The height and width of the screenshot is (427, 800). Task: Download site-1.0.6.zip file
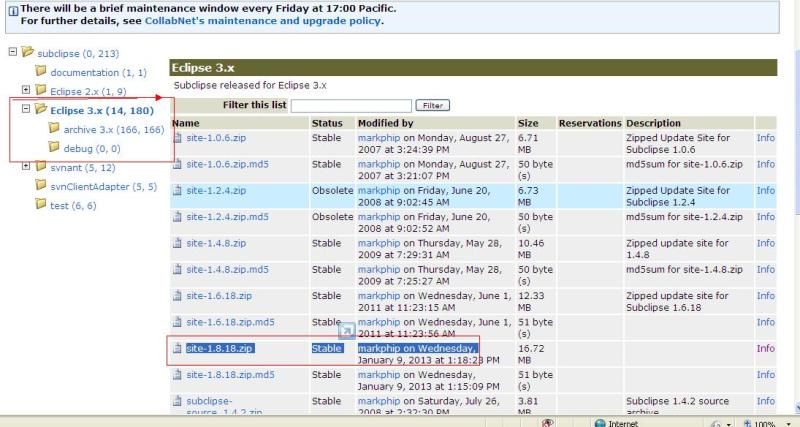click(x=216, y=138)
